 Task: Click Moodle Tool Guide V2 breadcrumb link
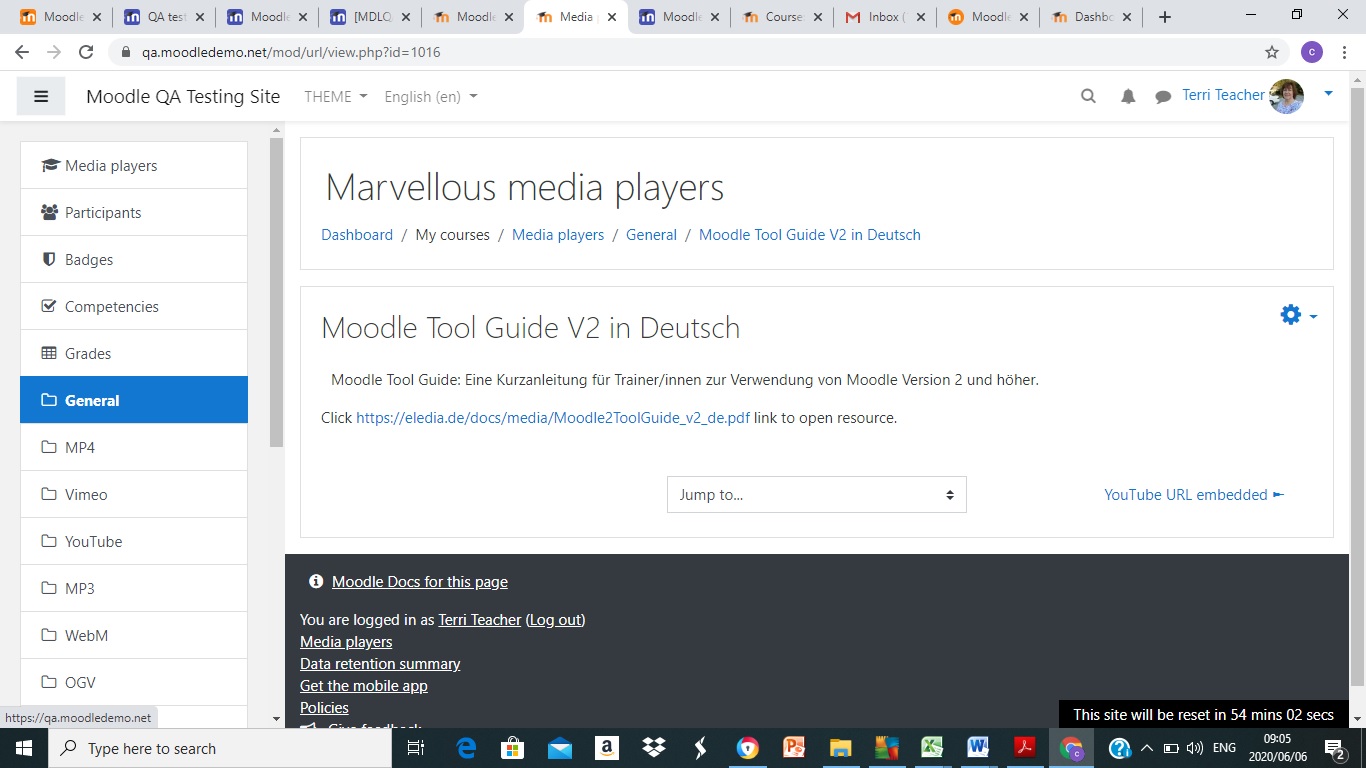click(x=810, y=235)
